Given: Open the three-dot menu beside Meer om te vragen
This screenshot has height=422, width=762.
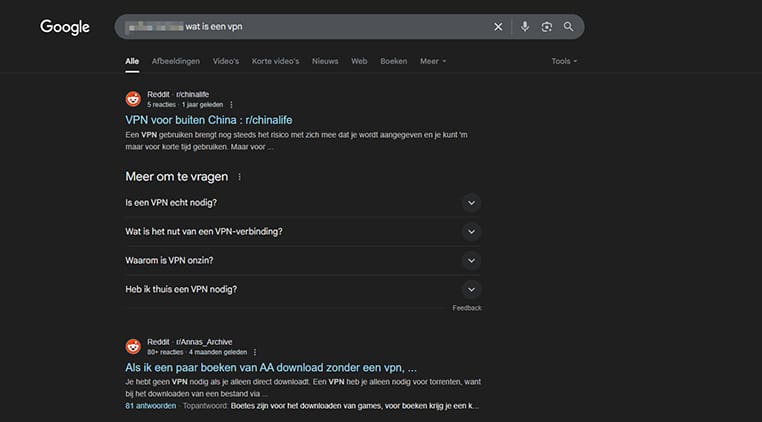Looking at the screenshot, I should [x=239, y=177].
